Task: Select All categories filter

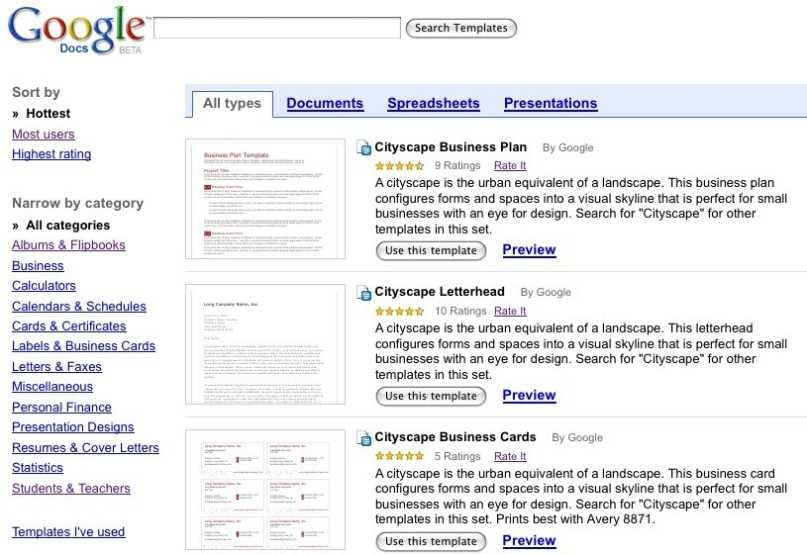Action: (x=68, y=225)
